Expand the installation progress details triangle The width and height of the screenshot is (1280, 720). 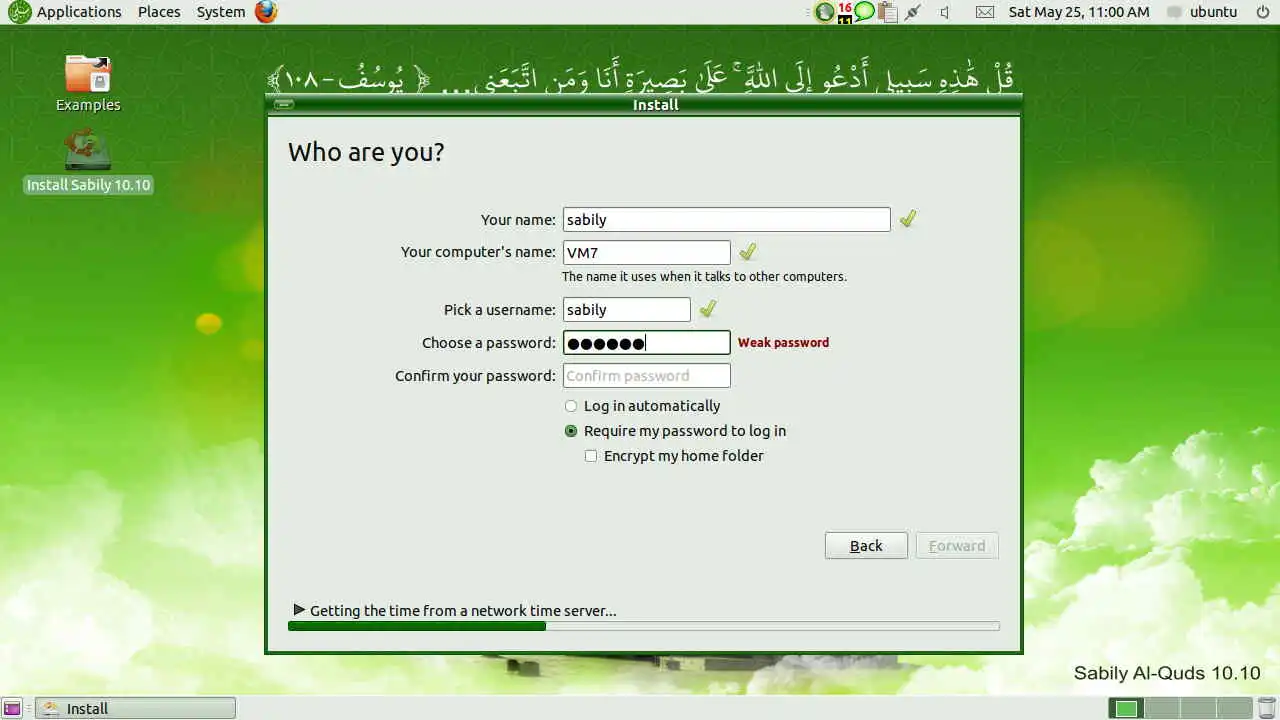pyautogui.click(x=299, y=609)
